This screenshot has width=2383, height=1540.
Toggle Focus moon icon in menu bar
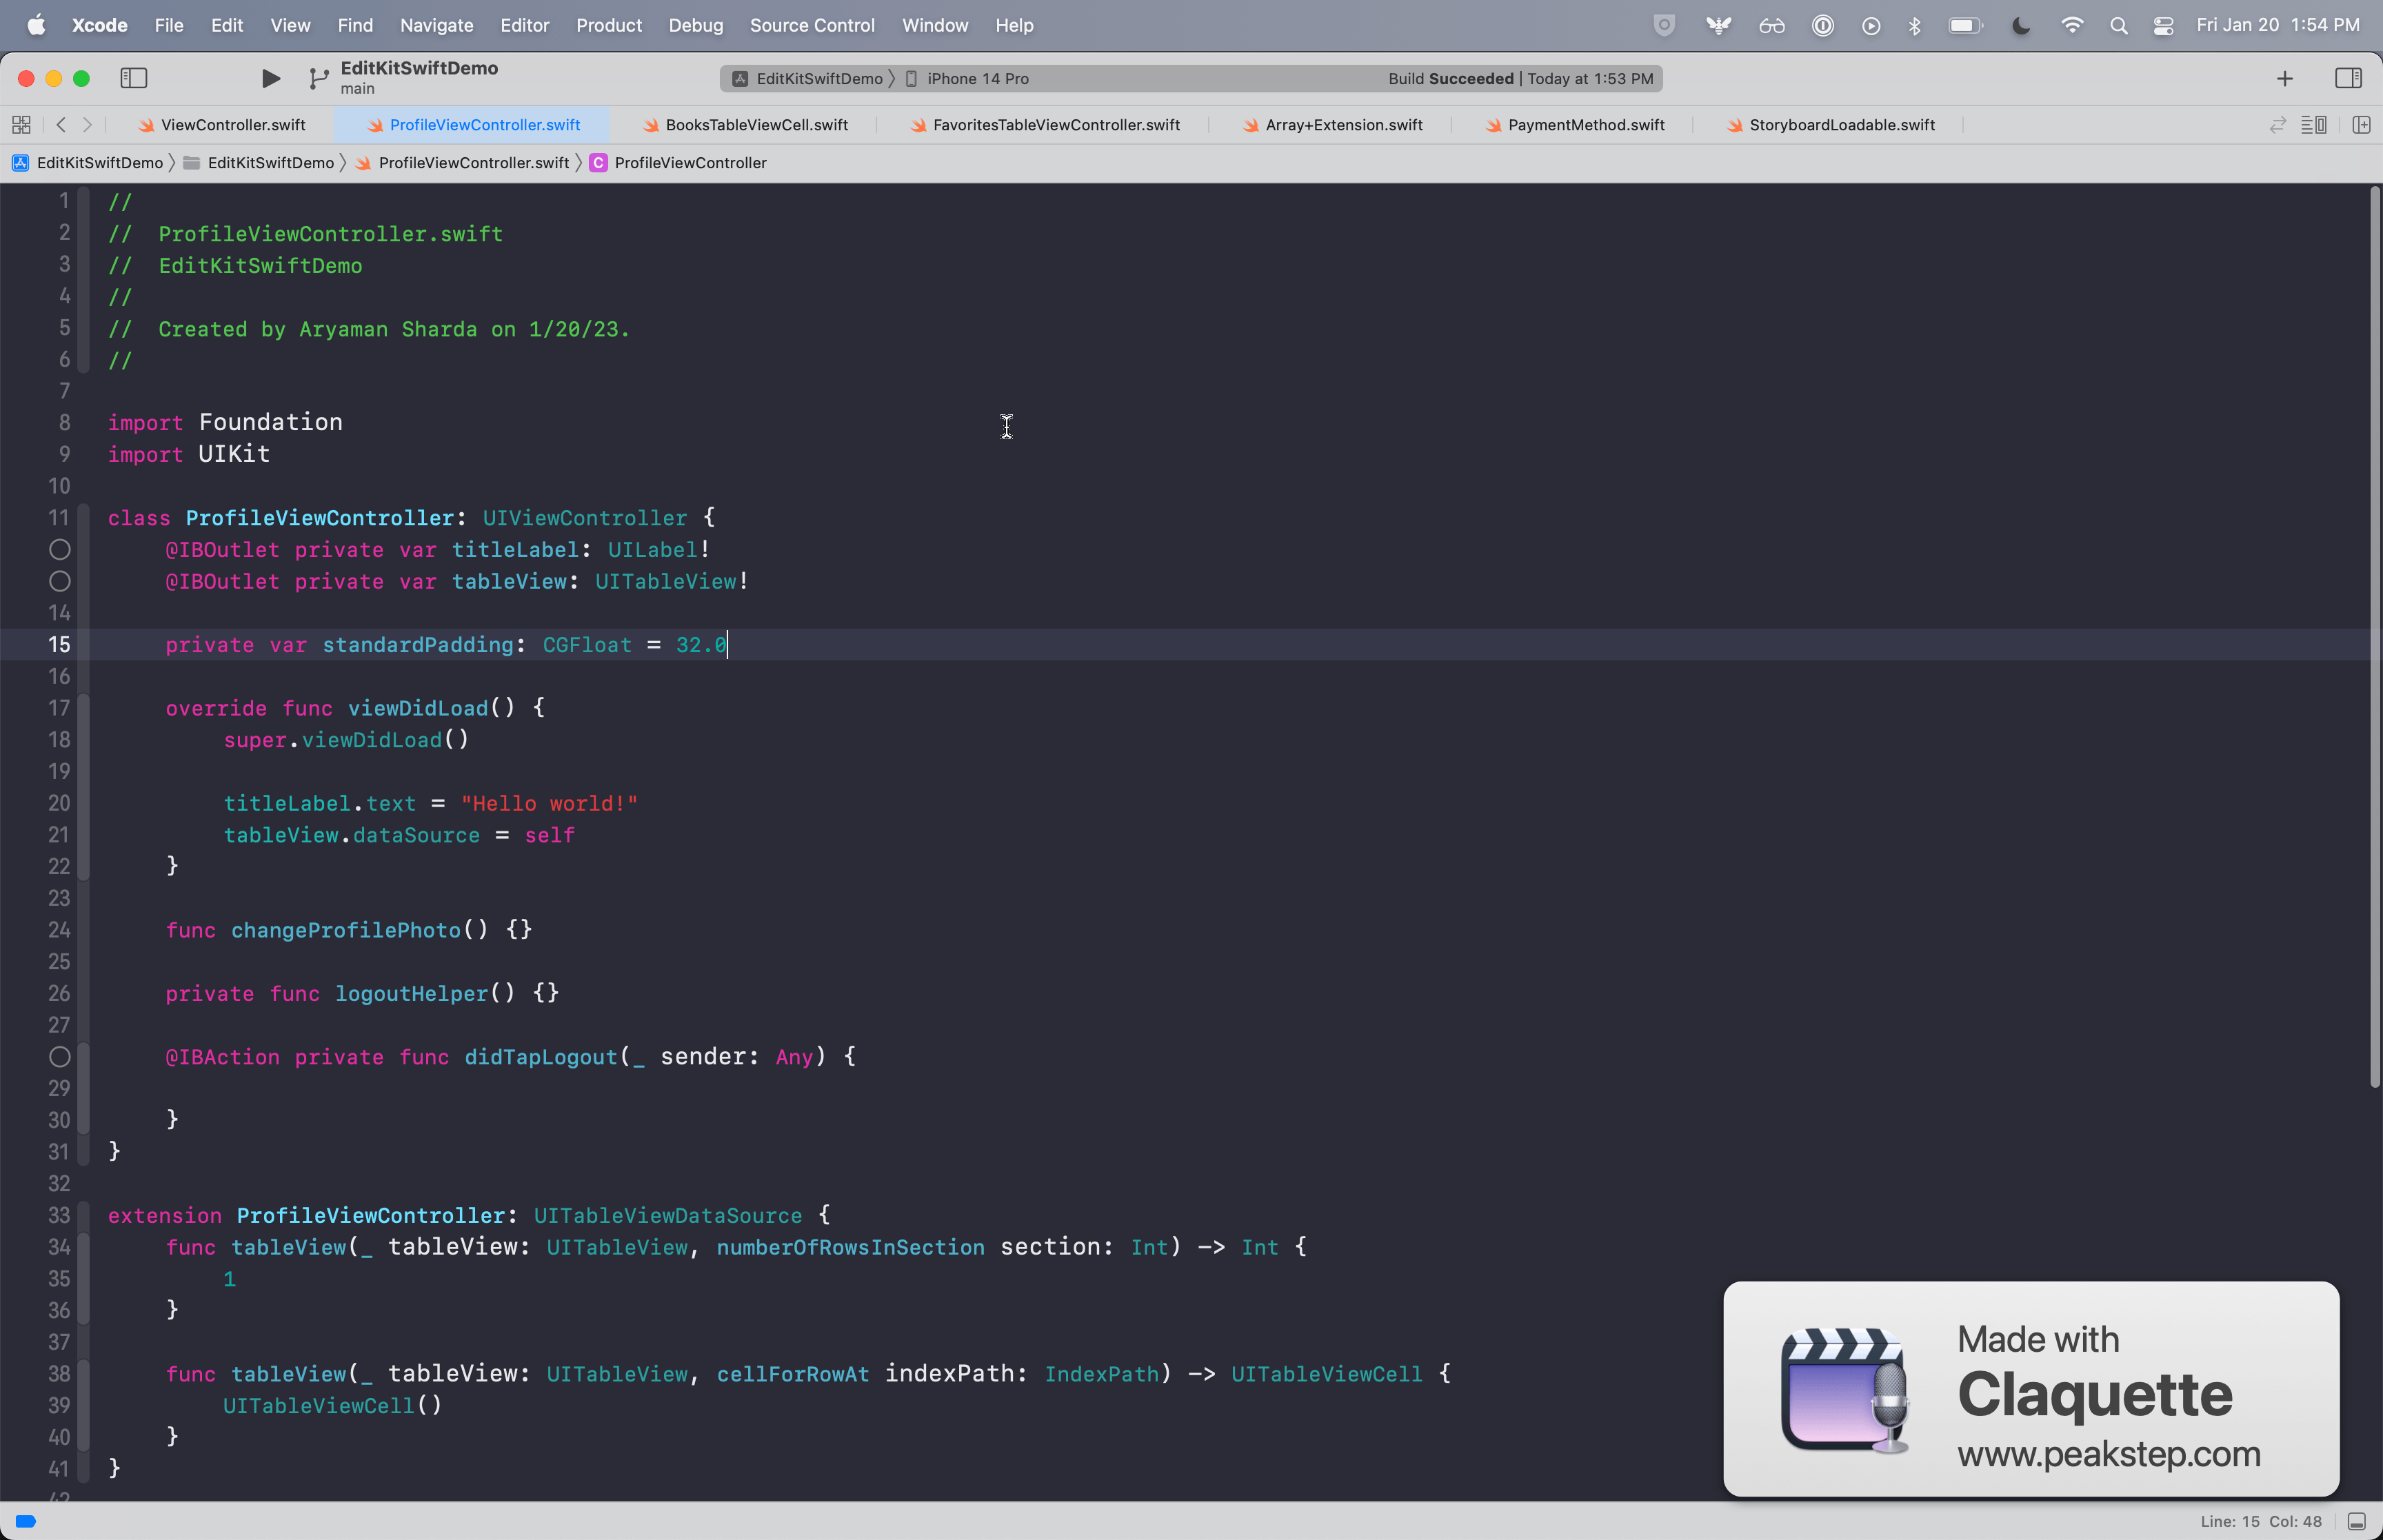(x=2021, y=26)
